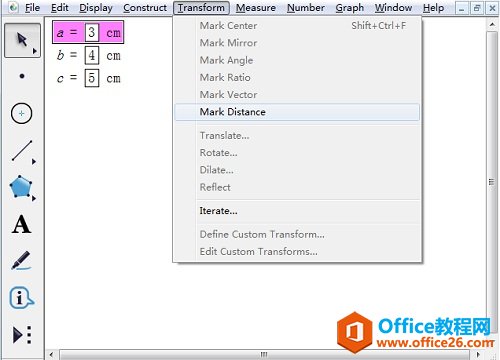This screenshot has height=360, width=500.
Task: Select the Compass circle tool
Action: click(22, 114)
